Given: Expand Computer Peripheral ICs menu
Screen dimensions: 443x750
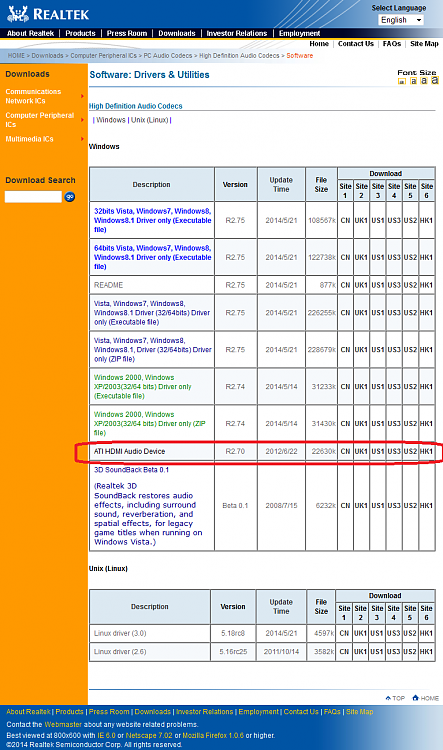Looking at the screenshot, I should (x=40, y=120).
